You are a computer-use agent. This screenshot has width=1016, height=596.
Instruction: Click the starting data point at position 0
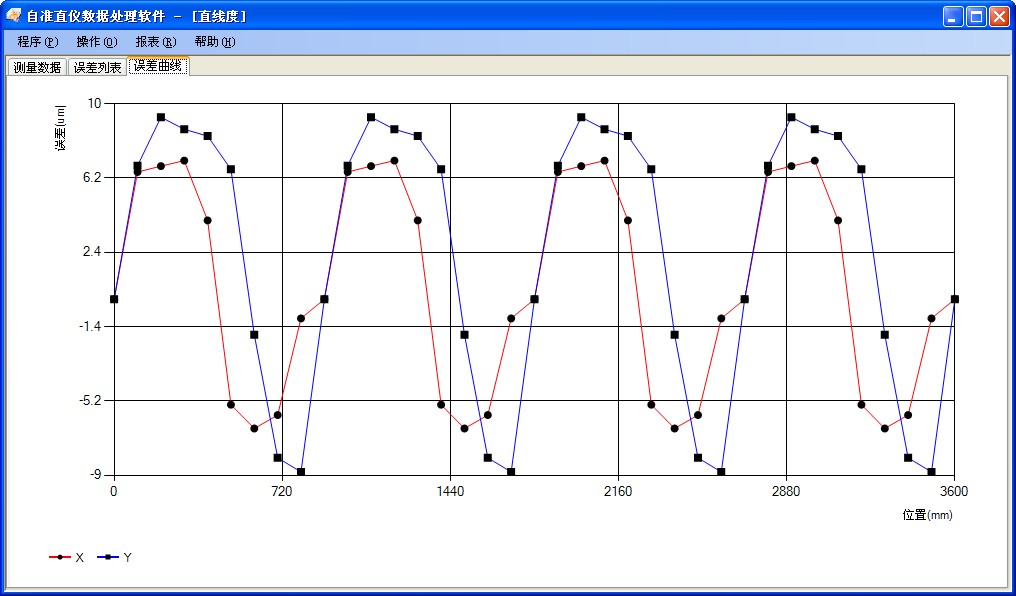tap(114, 299)
